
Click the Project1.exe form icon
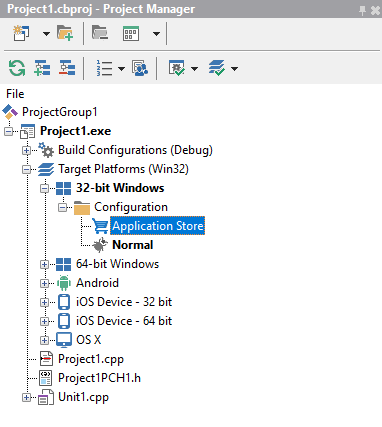coord(27,131)
